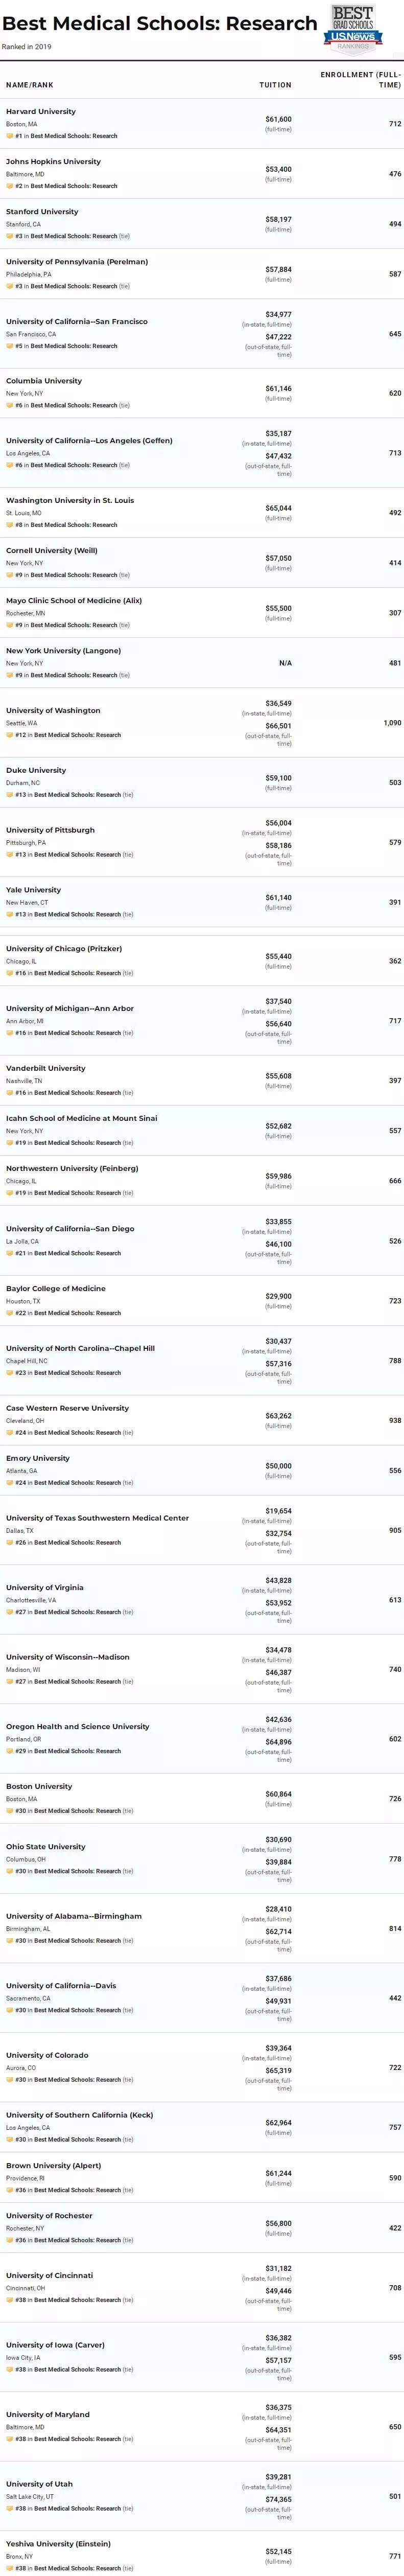Sort by the Tuition column header
404x2576 pixels.
(275, 85)
